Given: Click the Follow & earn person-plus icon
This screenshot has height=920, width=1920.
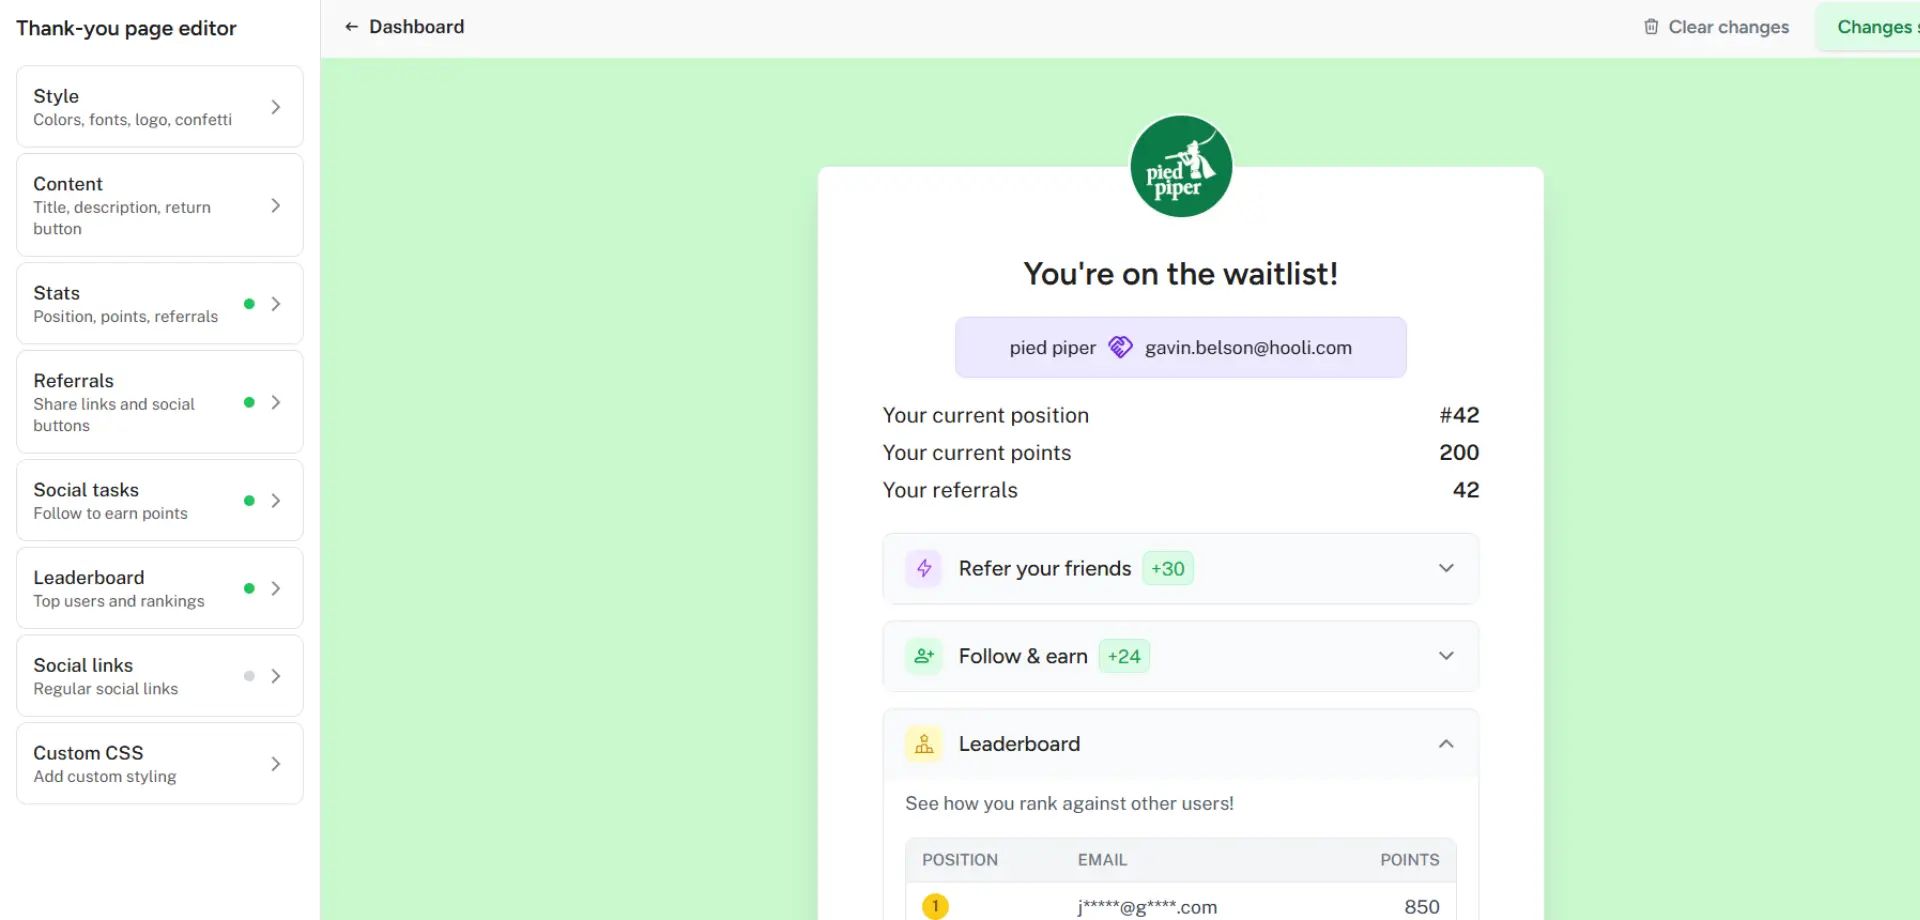Looking at the screenshot, I should click(x=924, y=656).
